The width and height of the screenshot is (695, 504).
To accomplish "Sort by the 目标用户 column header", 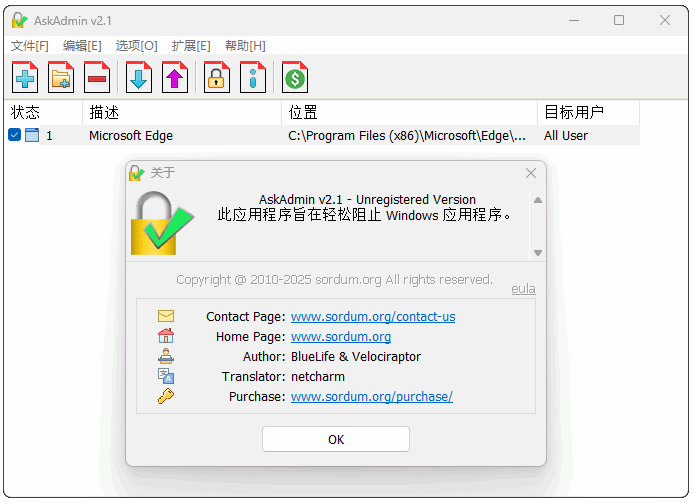I will tap(589, 113).
